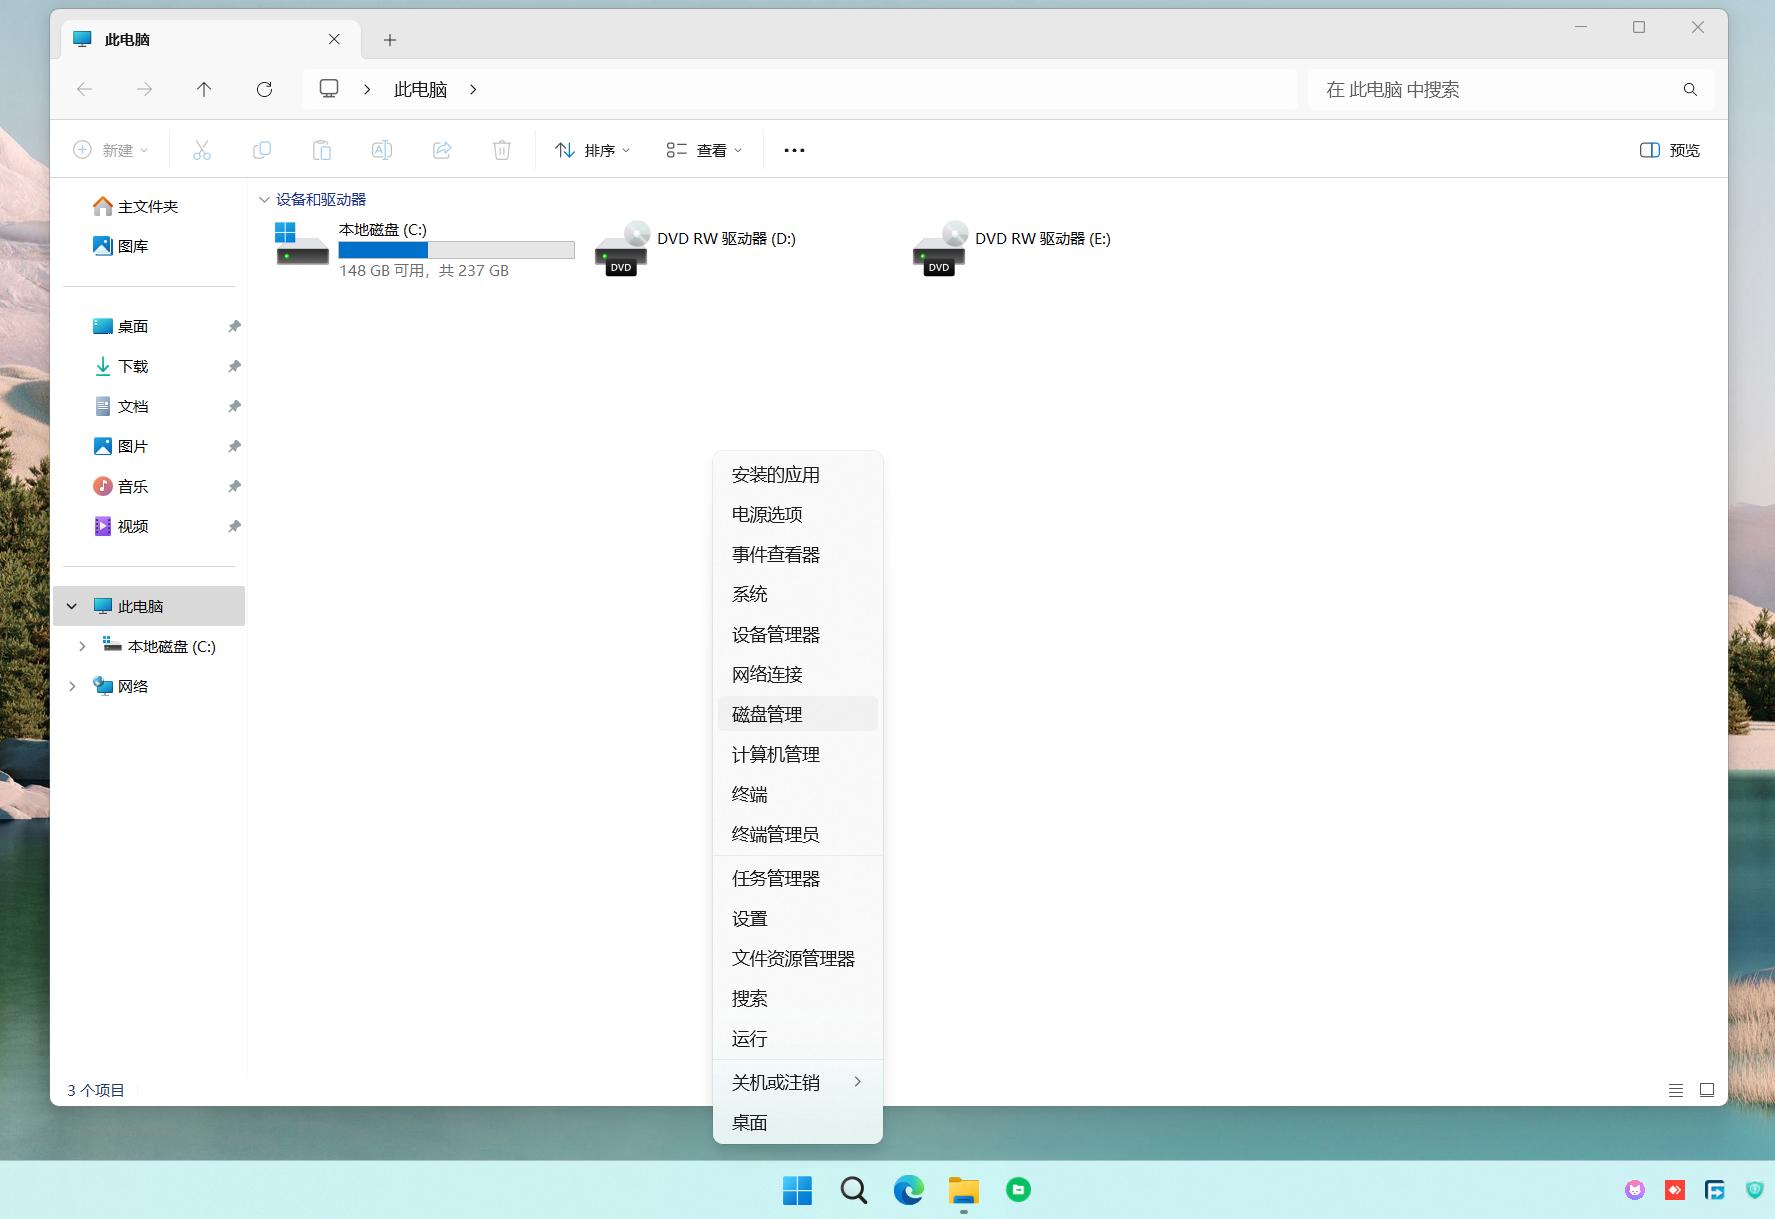The image size is (1775, 1219).
Task: Click the 新建 button
Action: [111, 149]
